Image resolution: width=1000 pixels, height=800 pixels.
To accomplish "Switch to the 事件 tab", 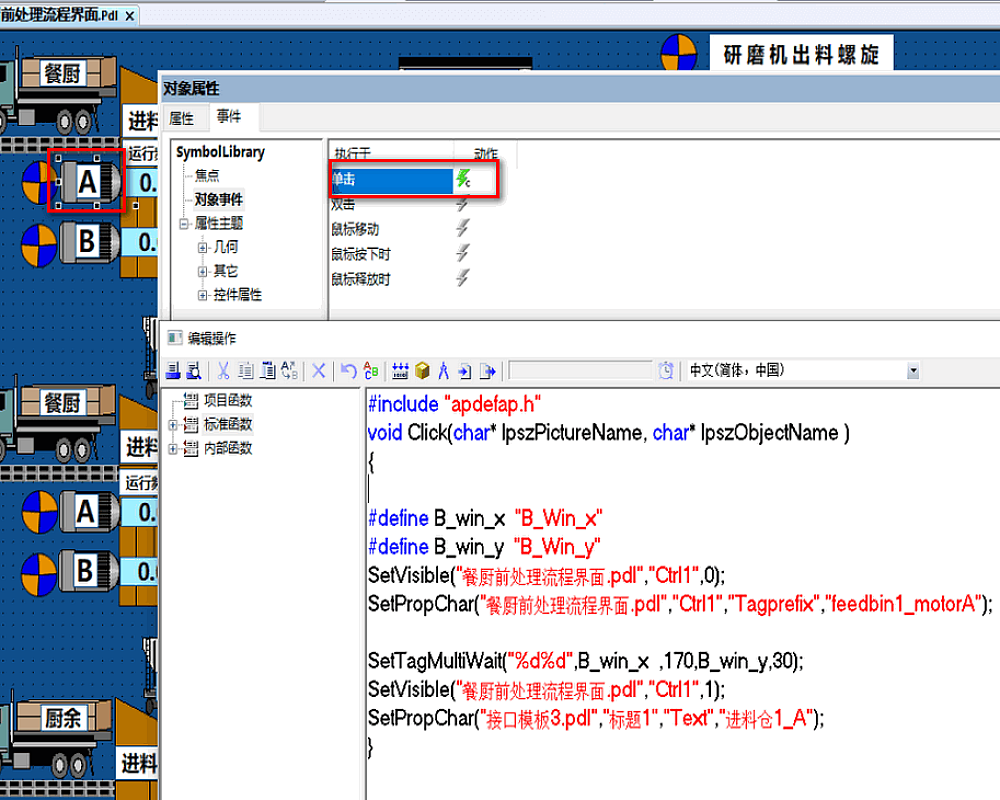I will click(229, 118).
